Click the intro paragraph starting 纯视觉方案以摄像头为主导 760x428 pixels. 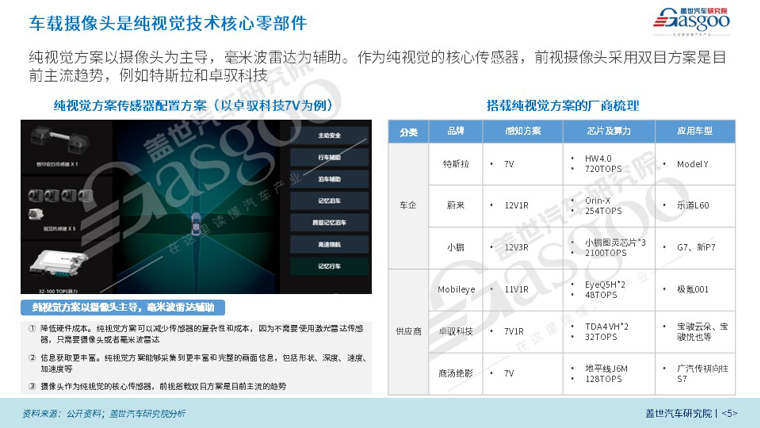click(x=378, y=66)
